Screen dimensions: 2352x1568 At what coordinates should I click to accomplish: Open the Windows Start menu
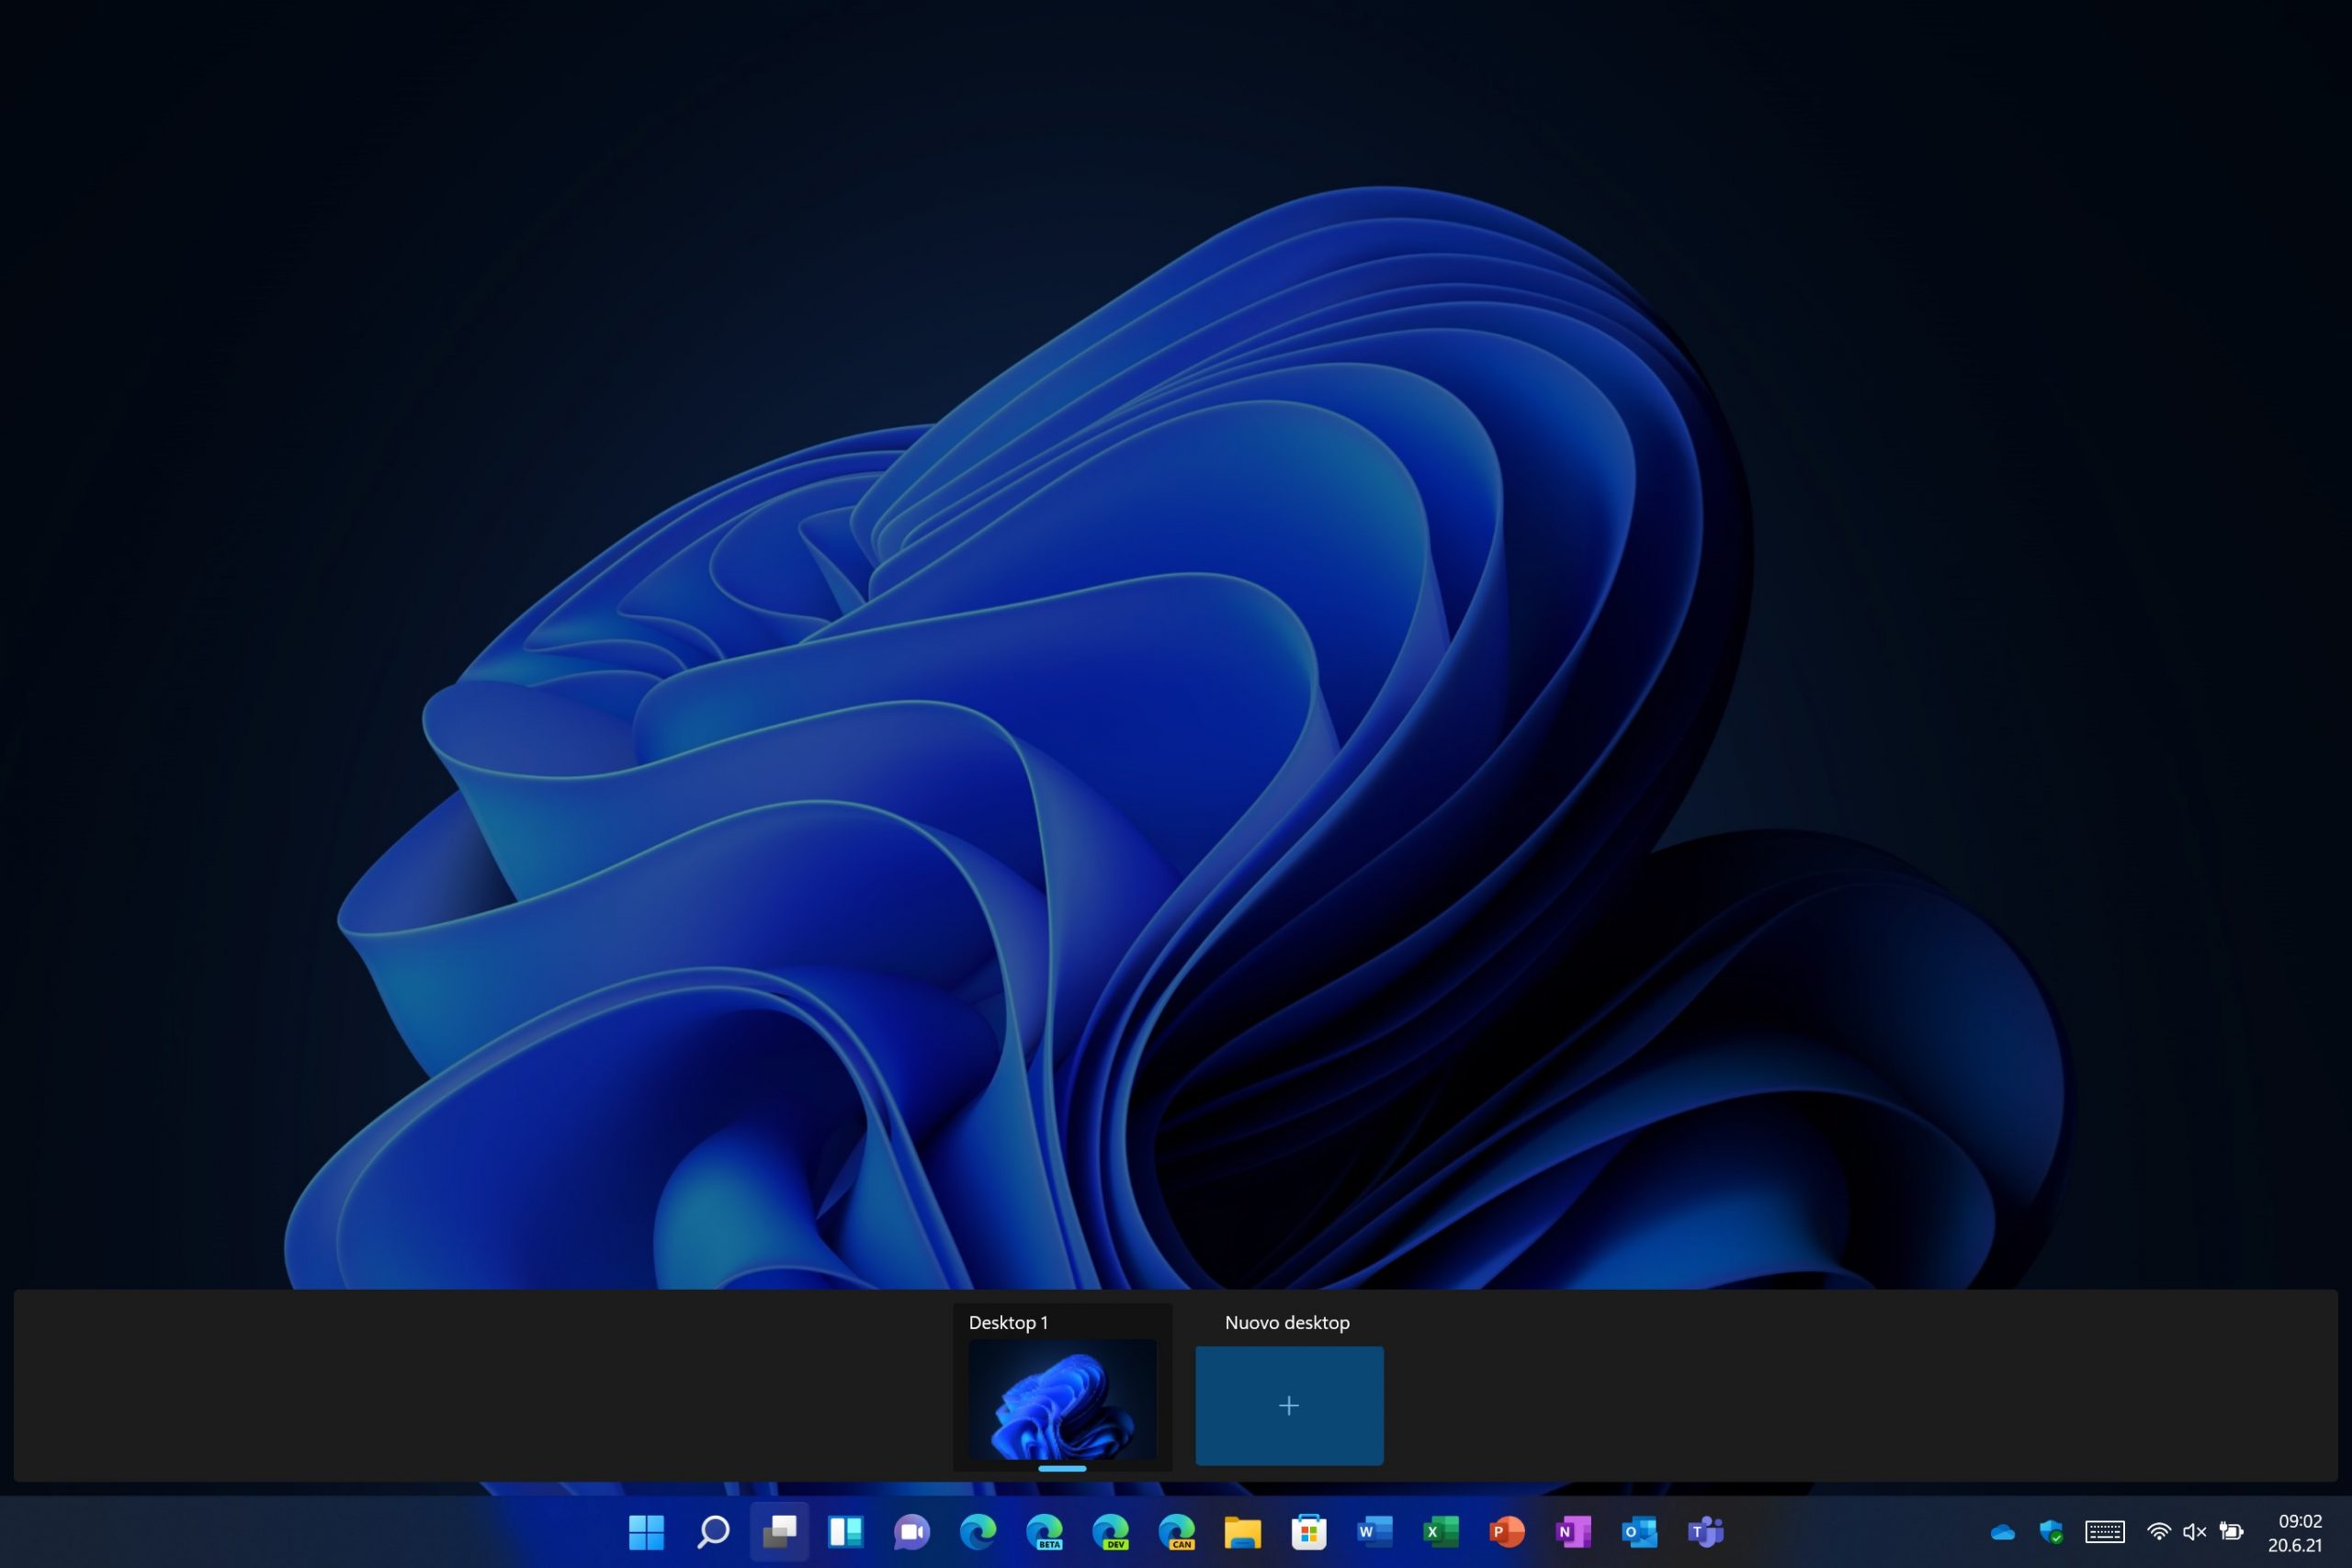[x=646, y=1531]
